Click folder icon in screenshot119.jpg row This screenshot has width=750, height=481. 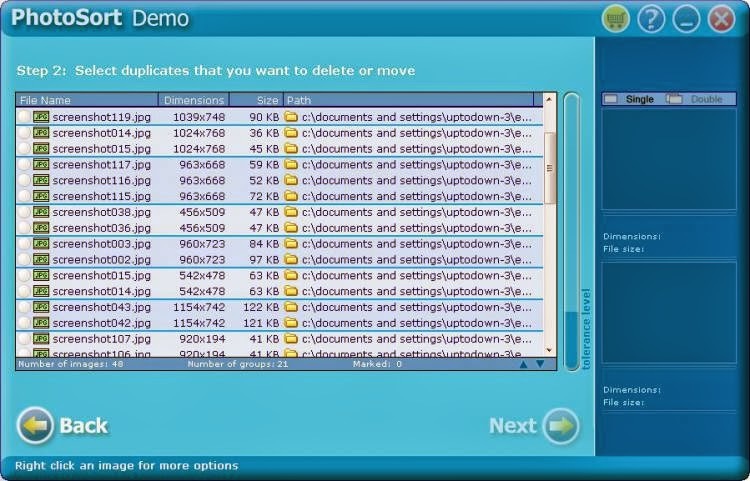coord(291,117)
